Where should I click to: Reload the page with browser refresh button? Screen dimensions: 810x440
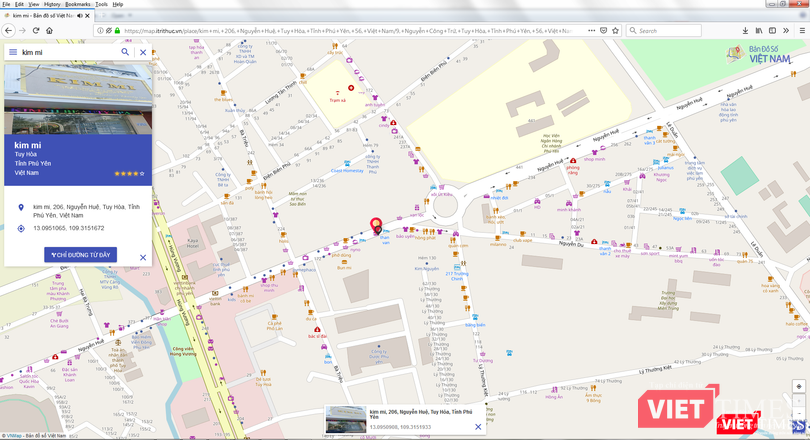36,31
